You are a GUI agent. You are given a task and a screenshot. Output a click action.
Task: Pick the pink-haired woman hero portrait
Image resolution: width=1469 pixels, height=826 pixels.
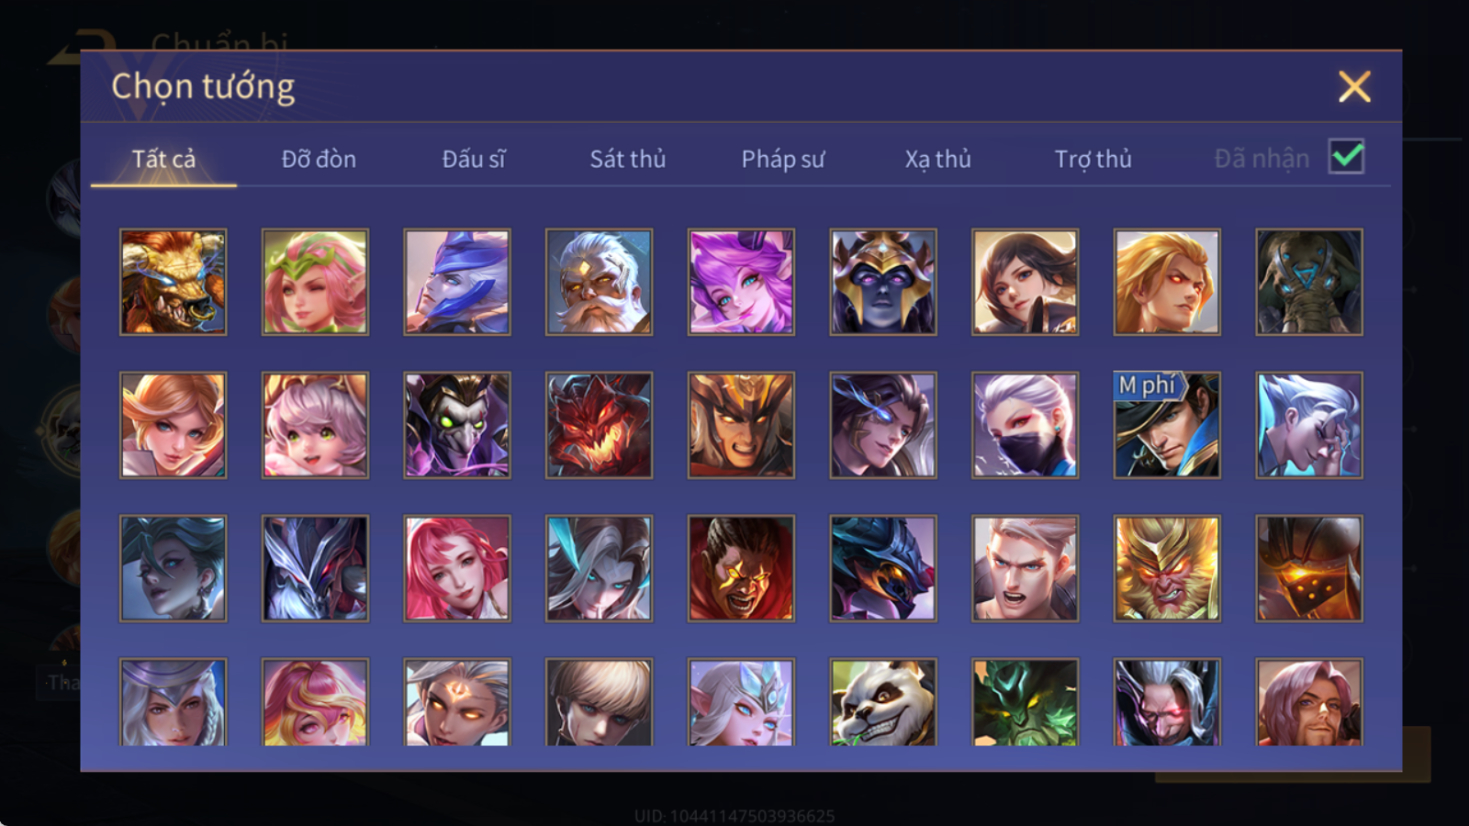(x=457, y=568)
